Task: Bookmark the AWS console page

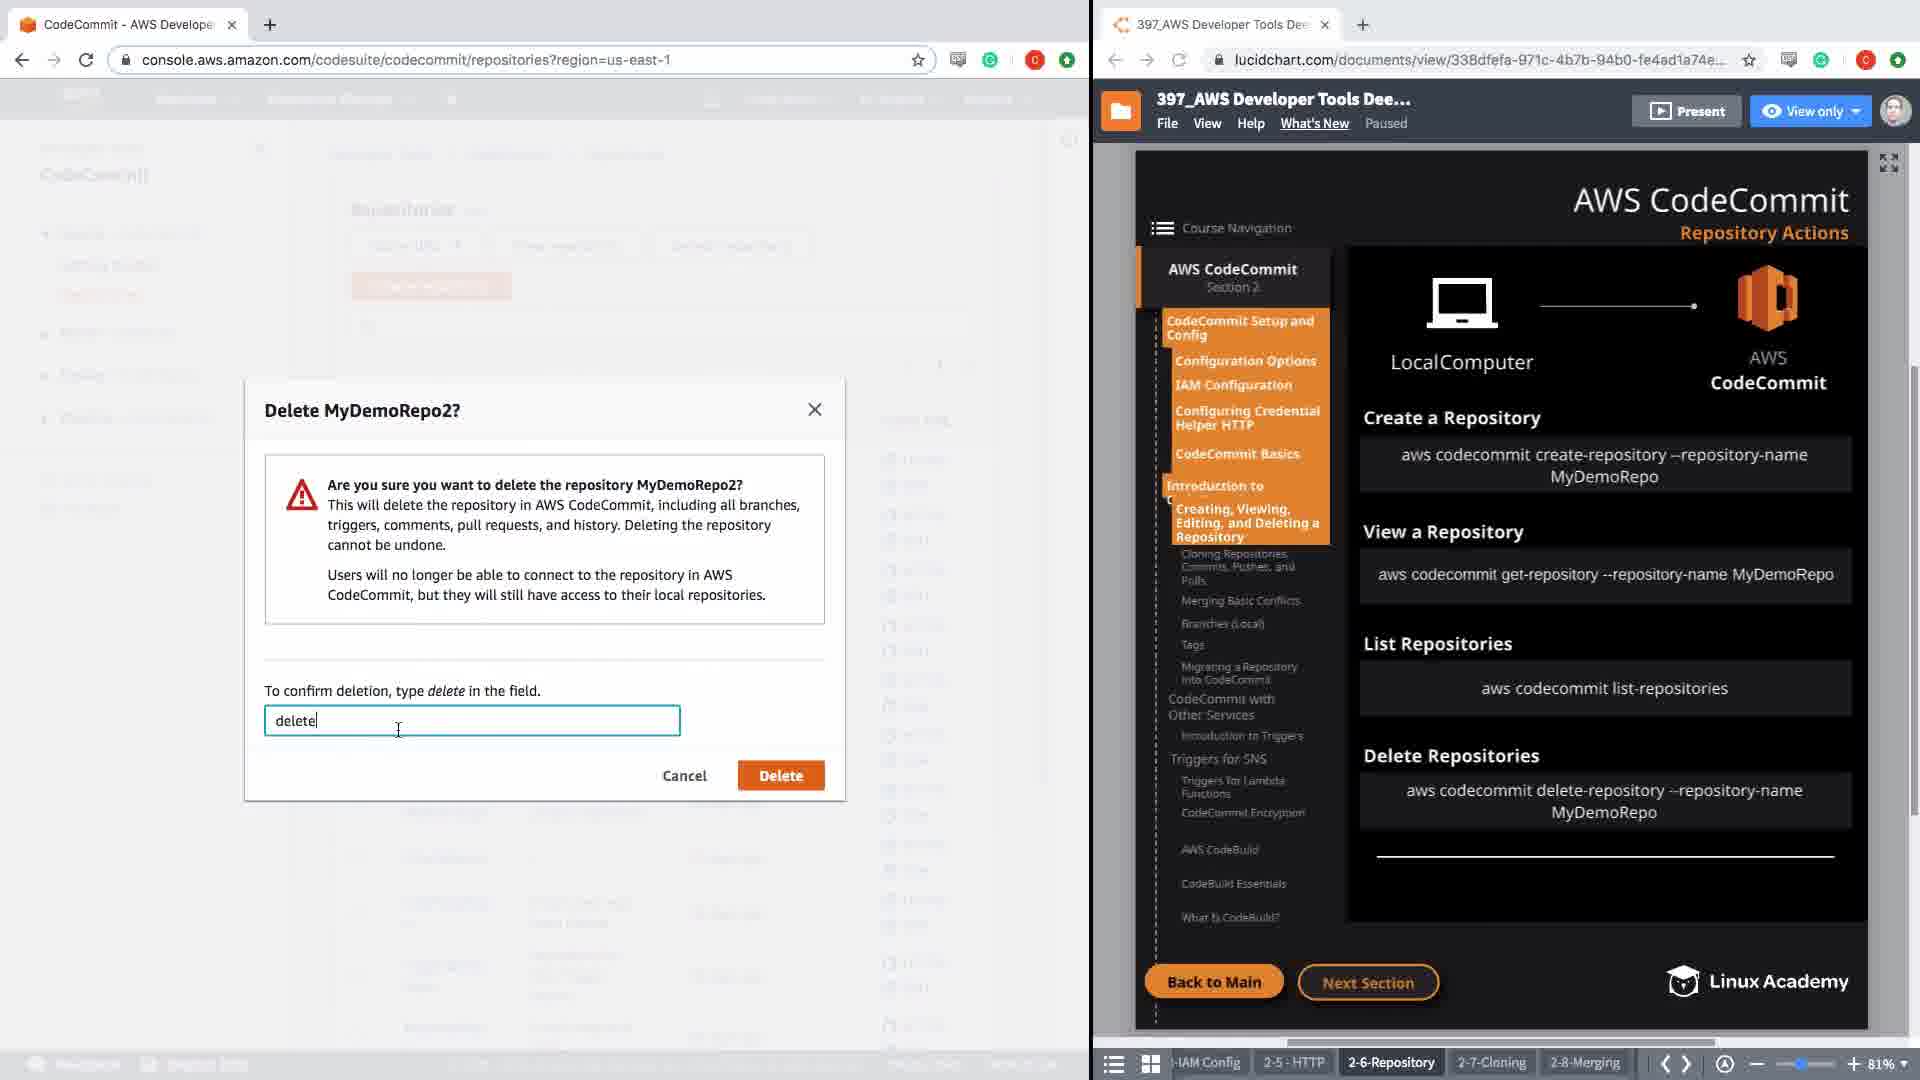Action: [x=918, y=60]
